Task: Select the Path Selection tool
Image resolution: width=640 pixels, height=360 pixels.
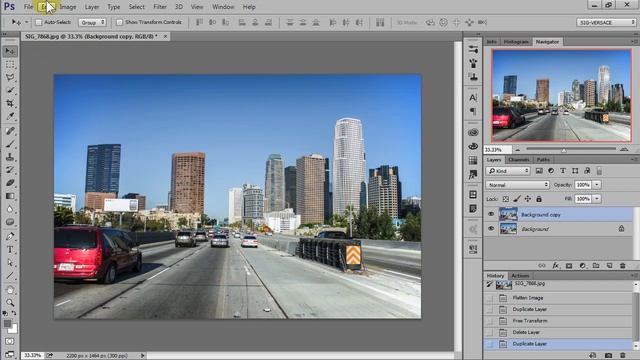Action: [10, 262]
